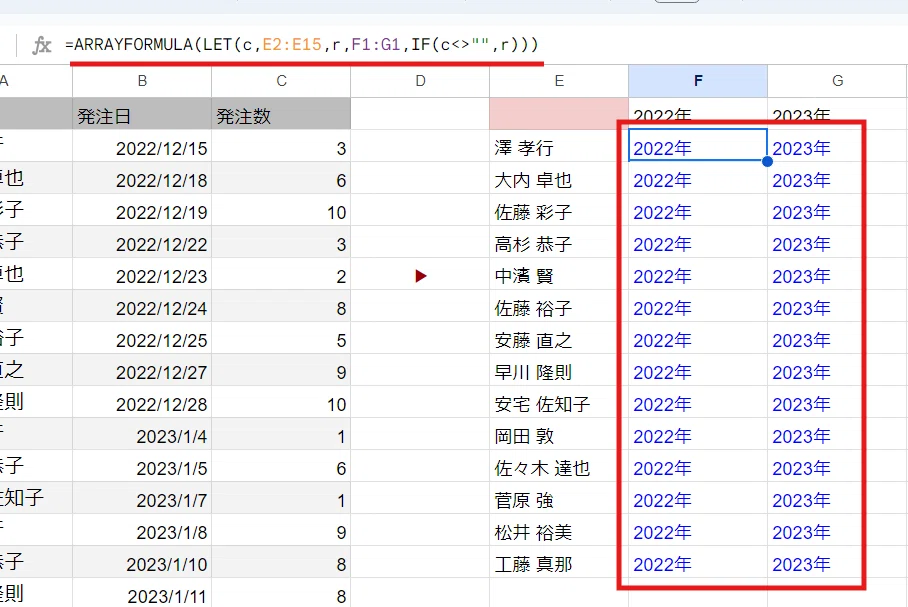The width and height of the screenshot is (908, 607).
Task: Select date cell 2023/1/5
Action: coord(142,466)
